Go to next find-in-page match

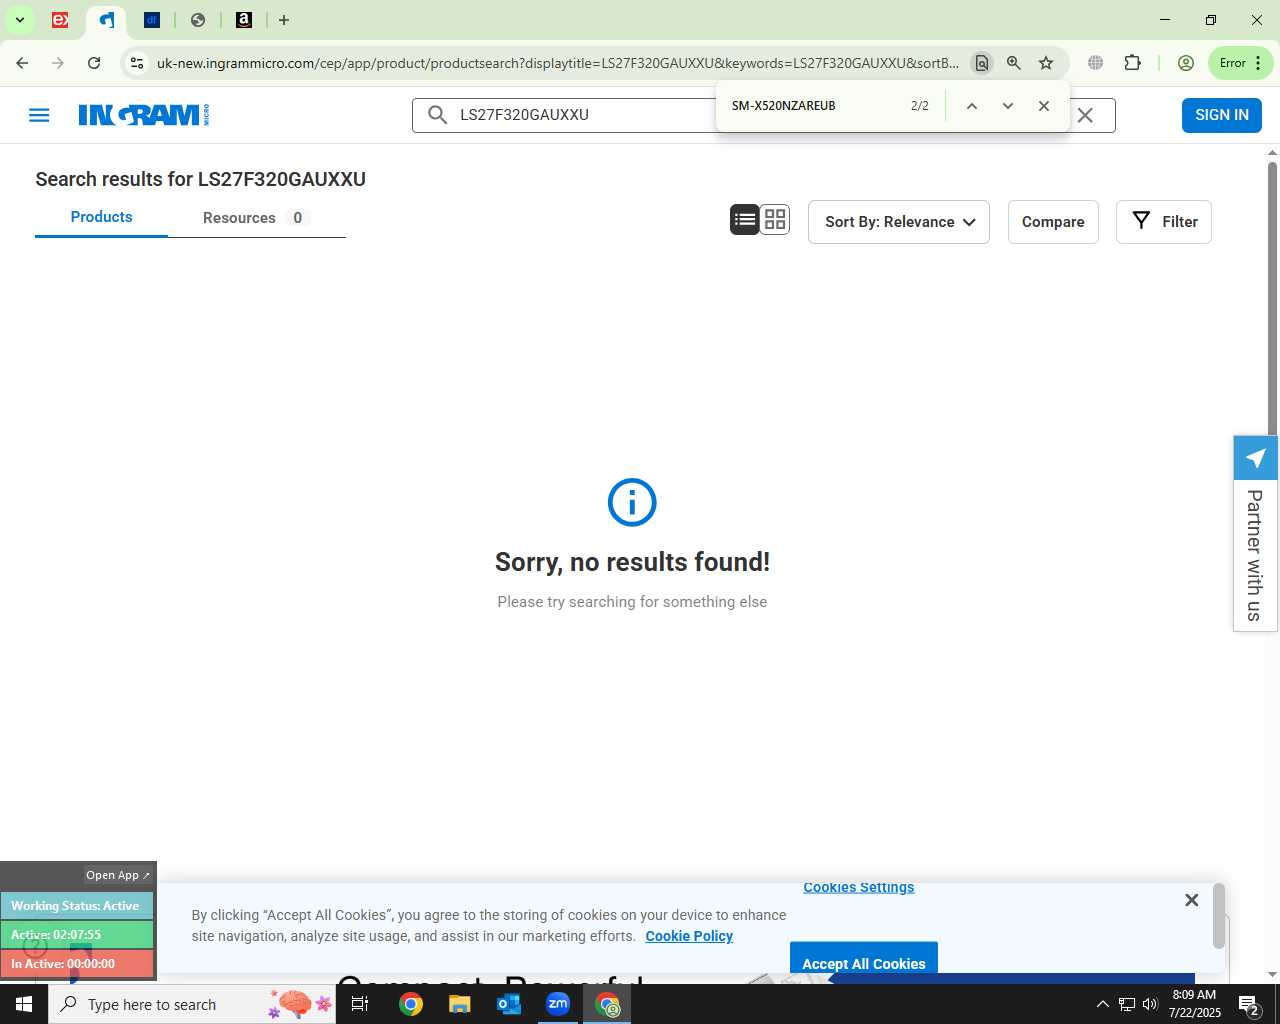pyautogui.click(x=1007, y=106)
